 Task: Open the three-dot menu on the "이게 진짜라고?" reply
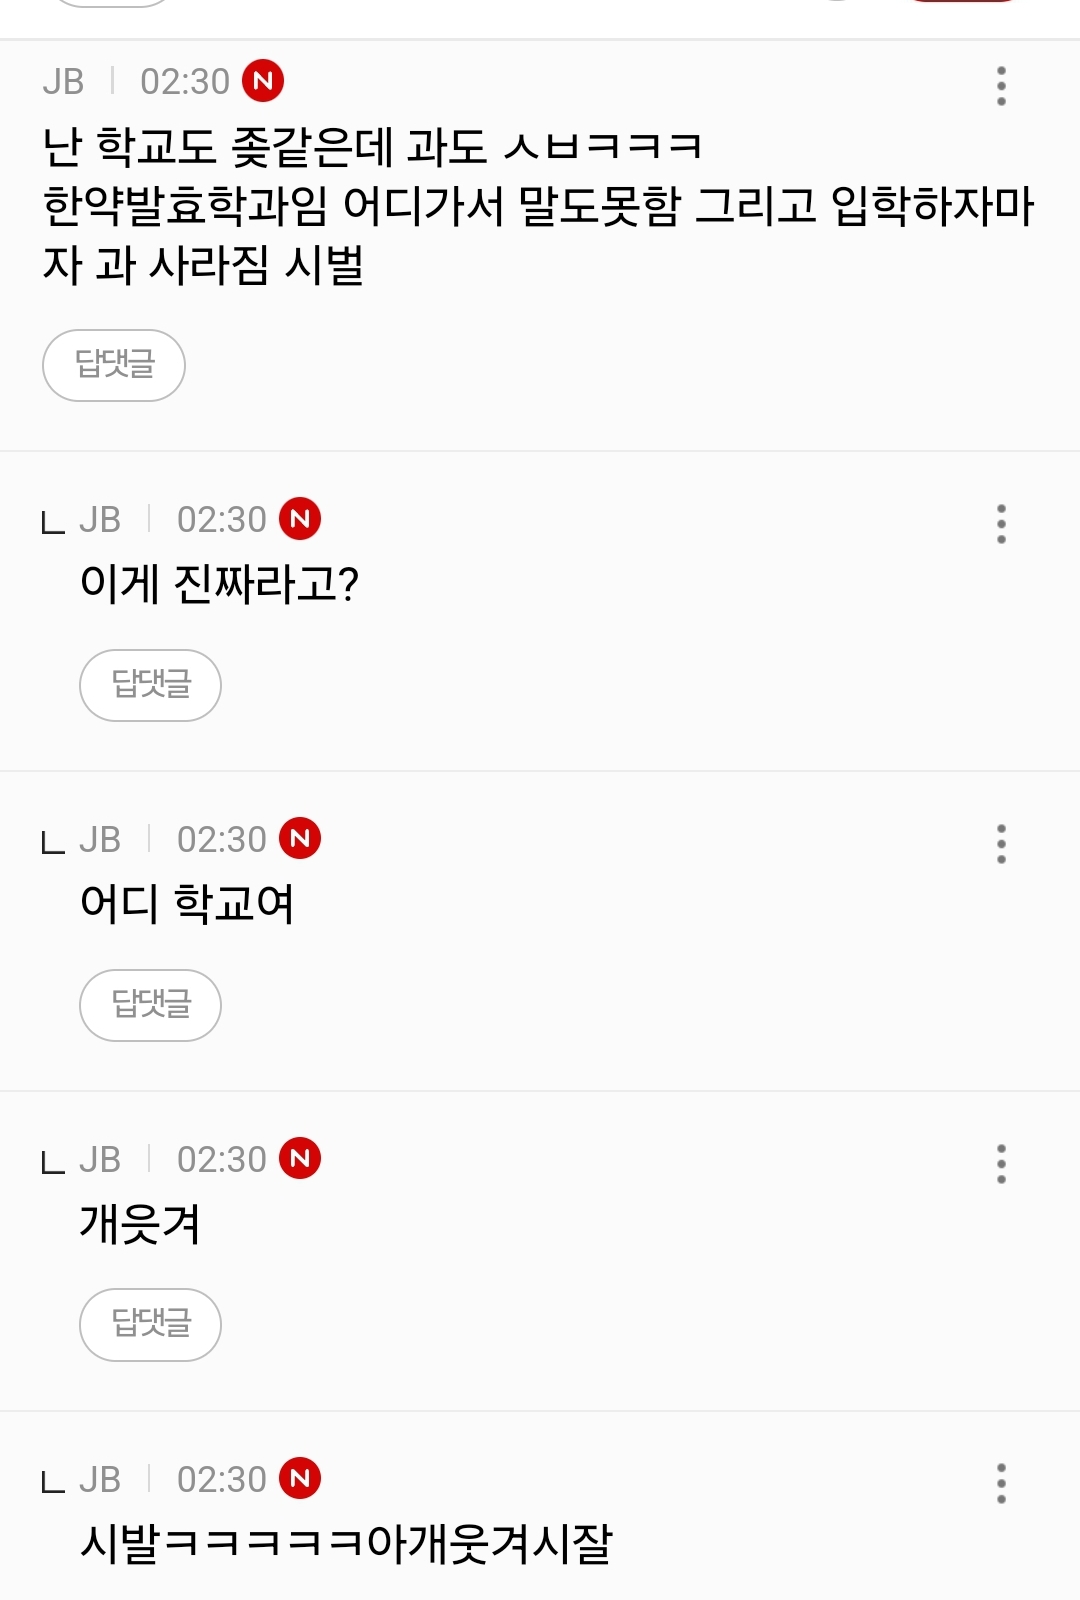point(1001,524)
